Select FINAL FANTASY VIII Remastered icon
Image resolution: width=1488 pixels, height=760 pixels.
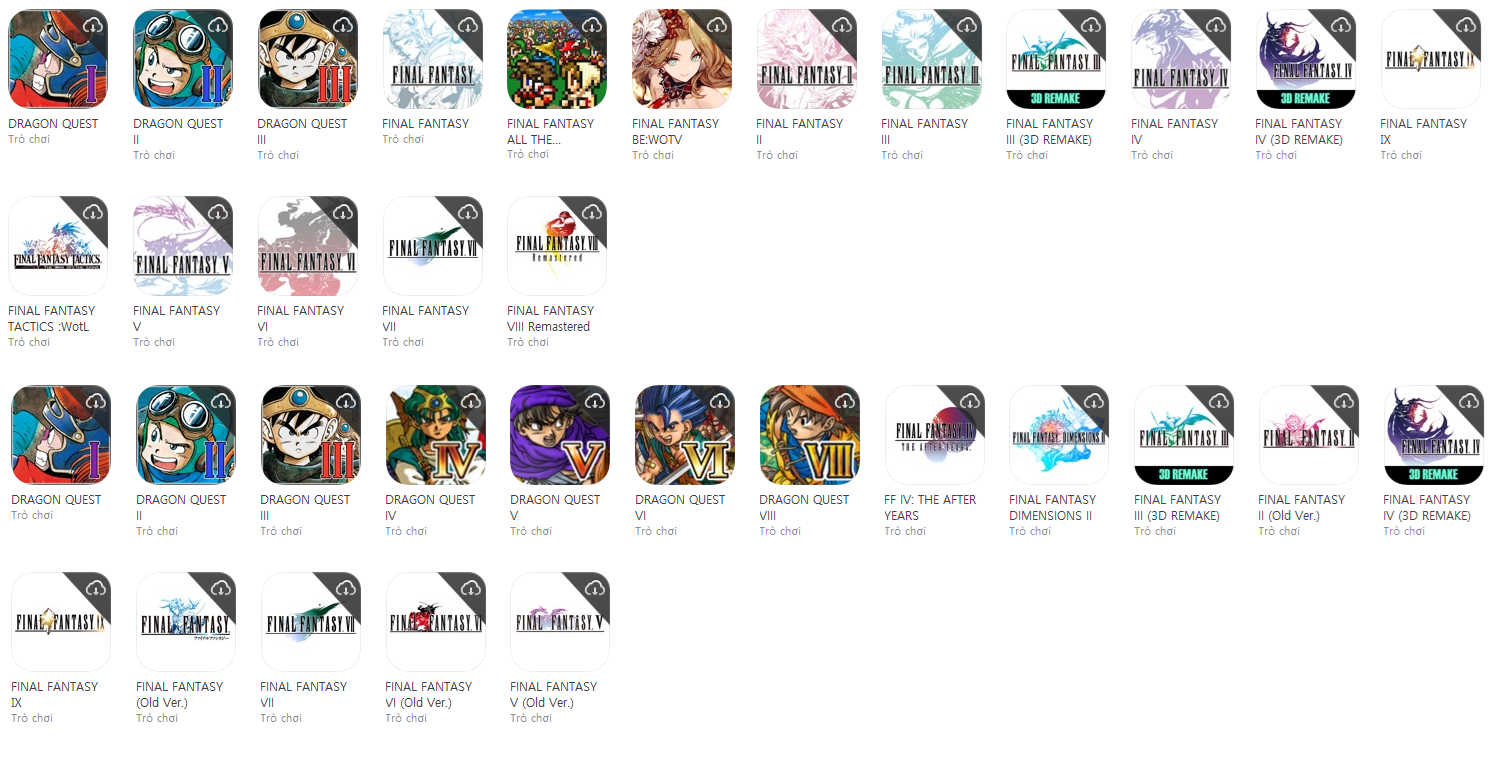[557, 246]
